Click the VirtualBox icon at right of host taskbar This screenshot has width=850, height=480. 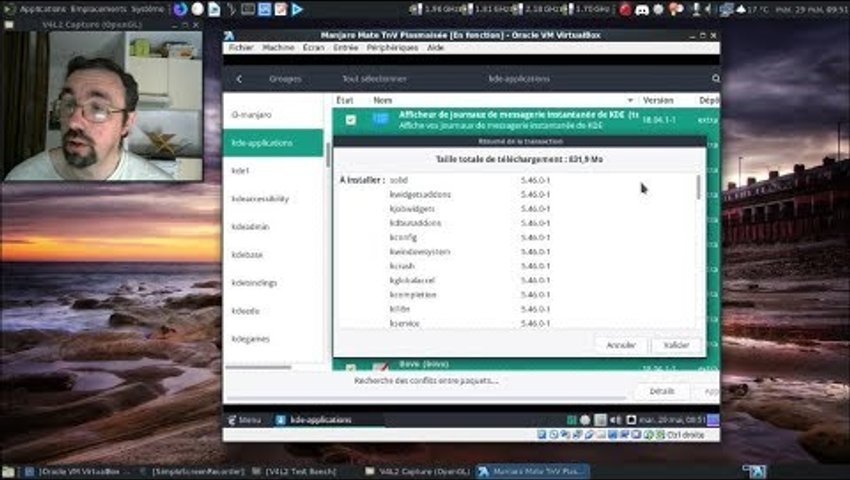pyautogui.click(x=755, y=472)
